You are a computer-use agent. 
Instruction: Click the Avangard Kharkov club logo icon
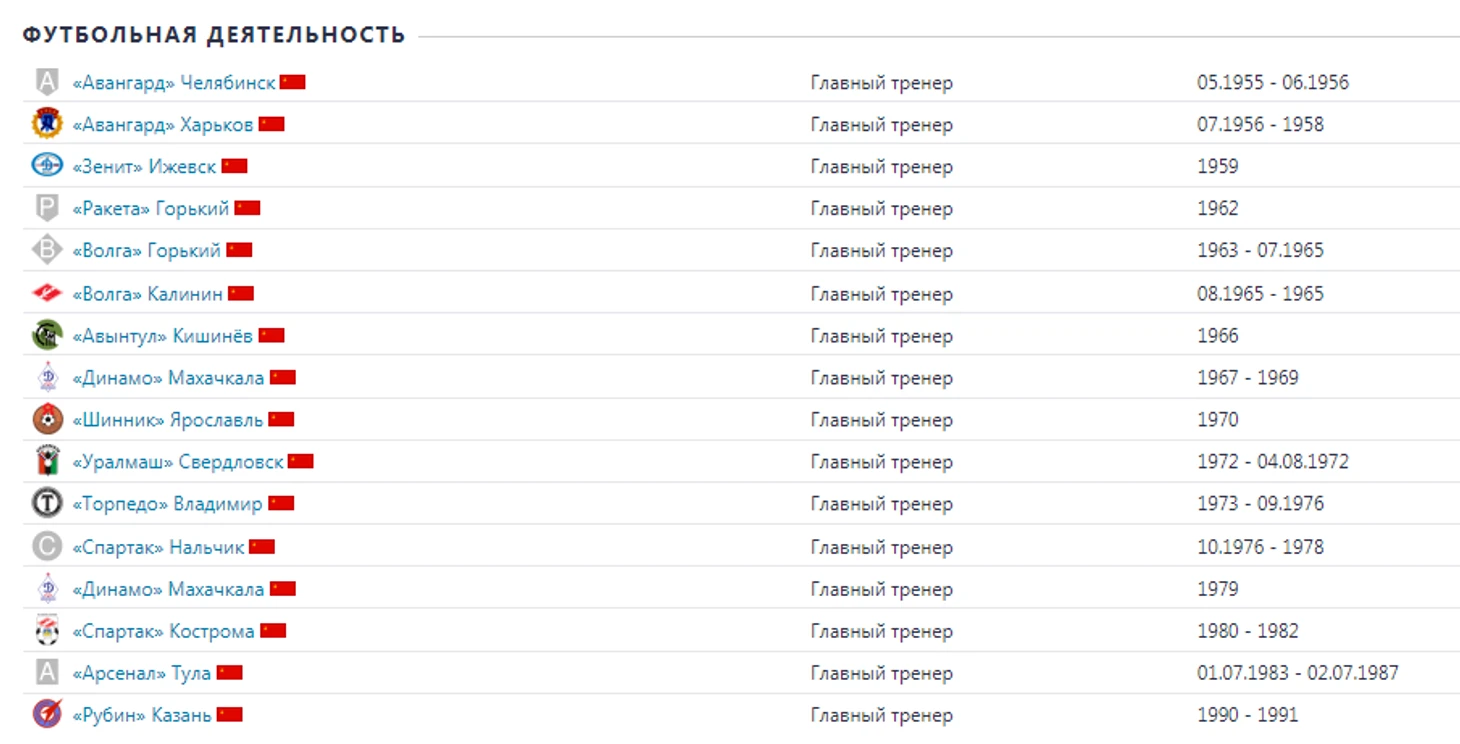click(x=47, y=124)
